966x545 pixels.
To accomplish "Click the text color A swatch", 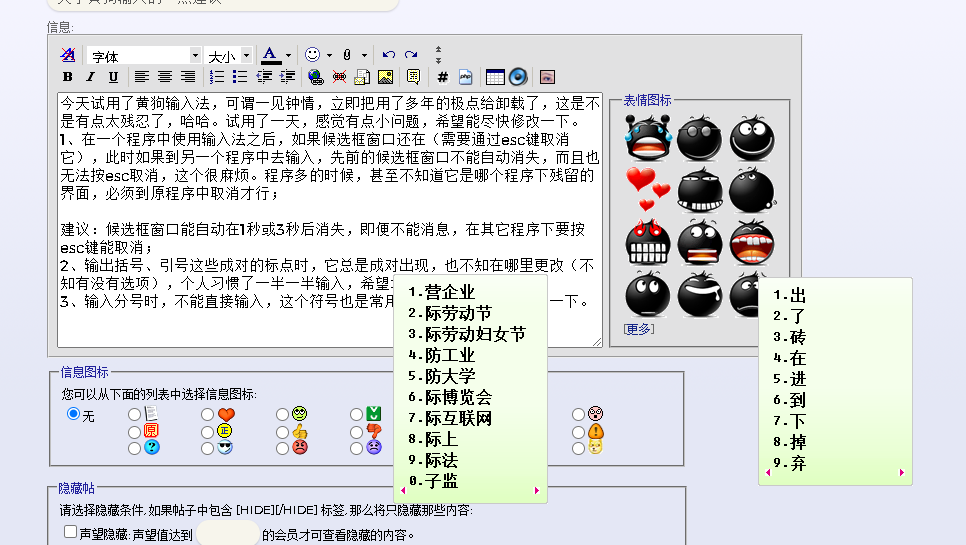I will [x=270, y=55].
